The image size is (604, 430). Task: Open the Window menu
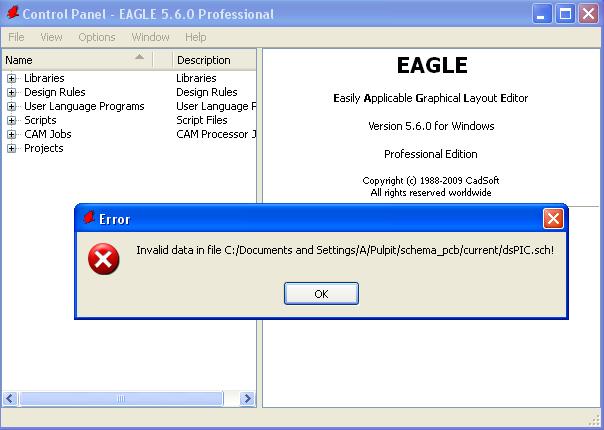150,37
